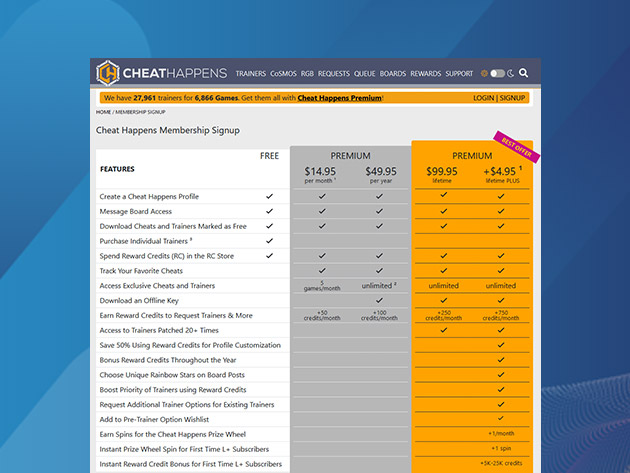Go to the RGB section

[x=308, y=74]
